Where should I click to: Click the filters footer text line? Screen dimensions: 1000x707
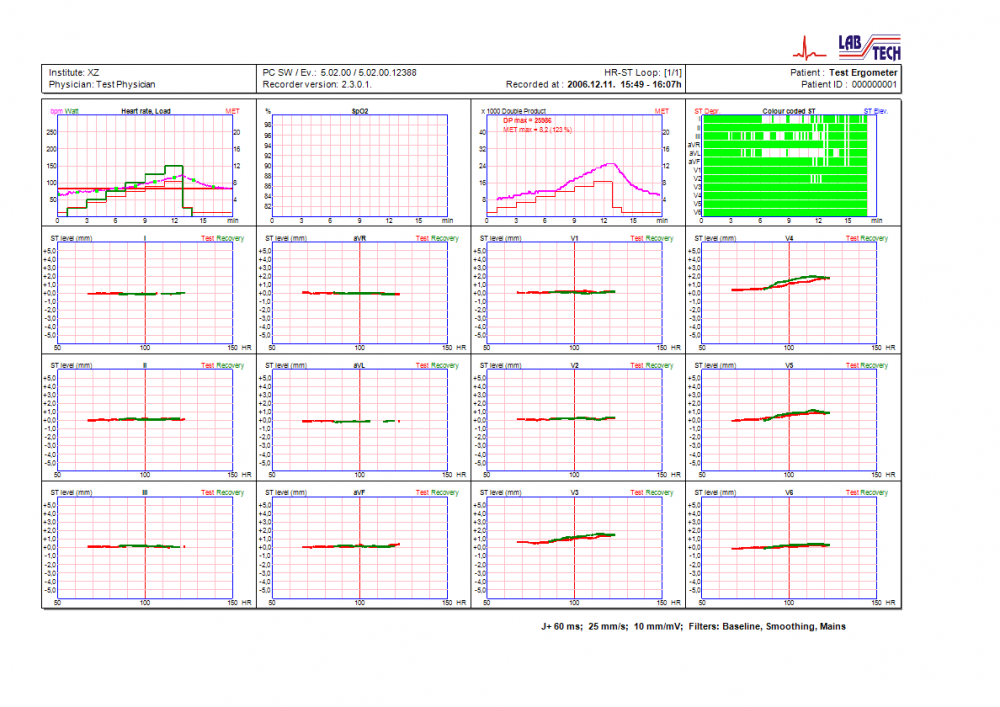693,626
